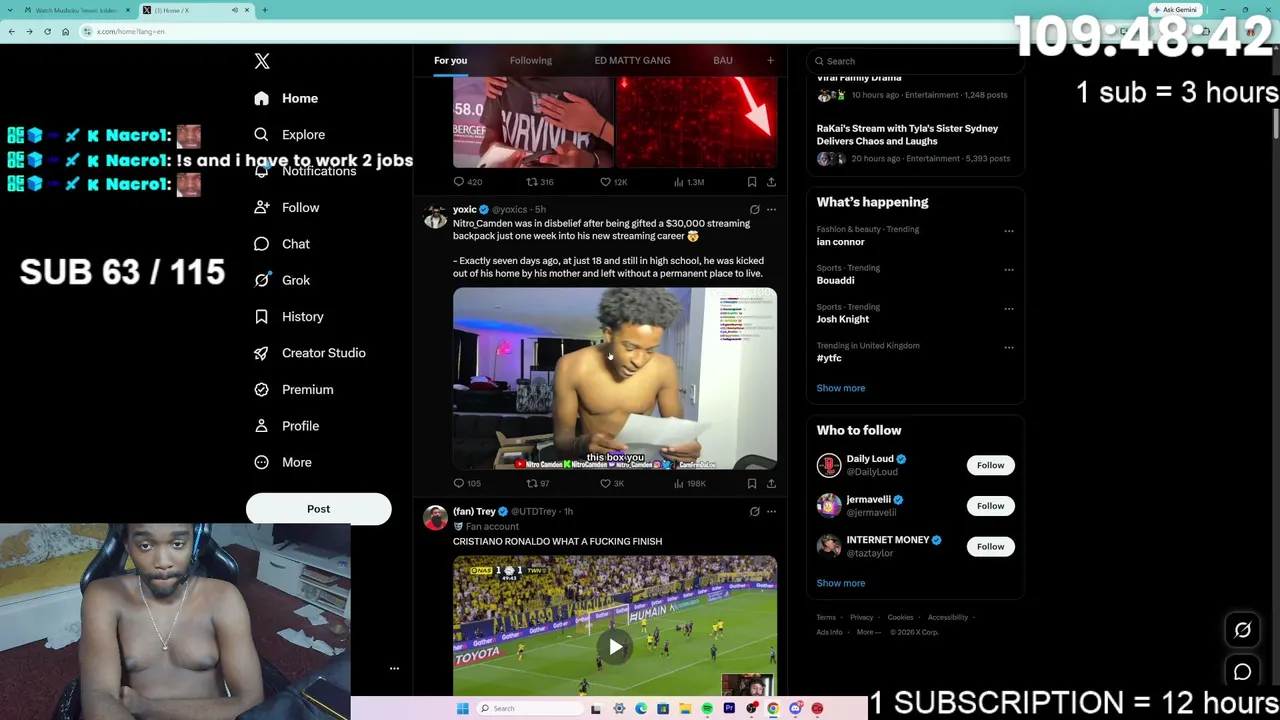Expand the More menu in the sidebar
The height and width of the screenshot is (720, 1280).
[283, 462]
